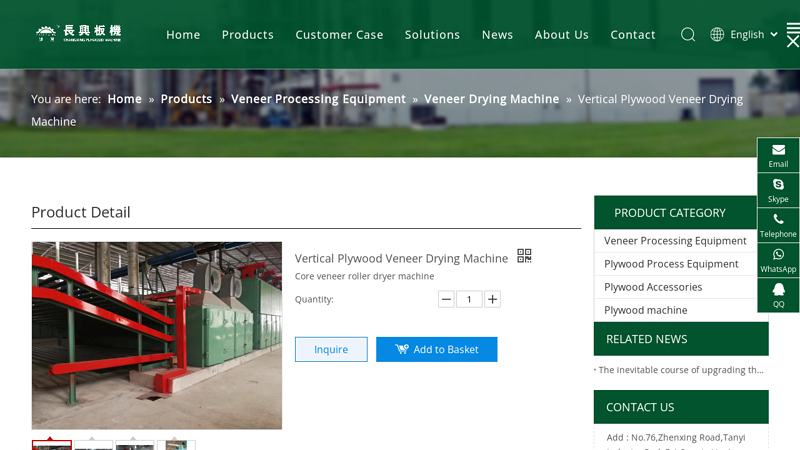Select Veneer Processing Equipment category
The height and width of the screenshot is (450, 800).
click(x=675, y=241)
